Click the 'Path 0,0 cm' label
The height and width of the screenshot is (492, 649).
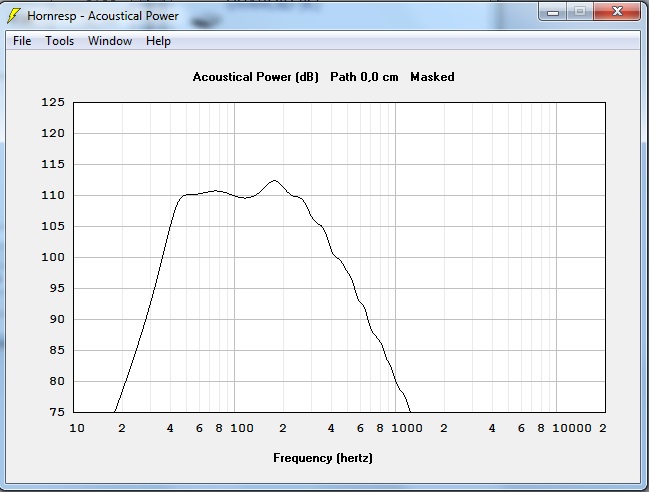[364, 77]
